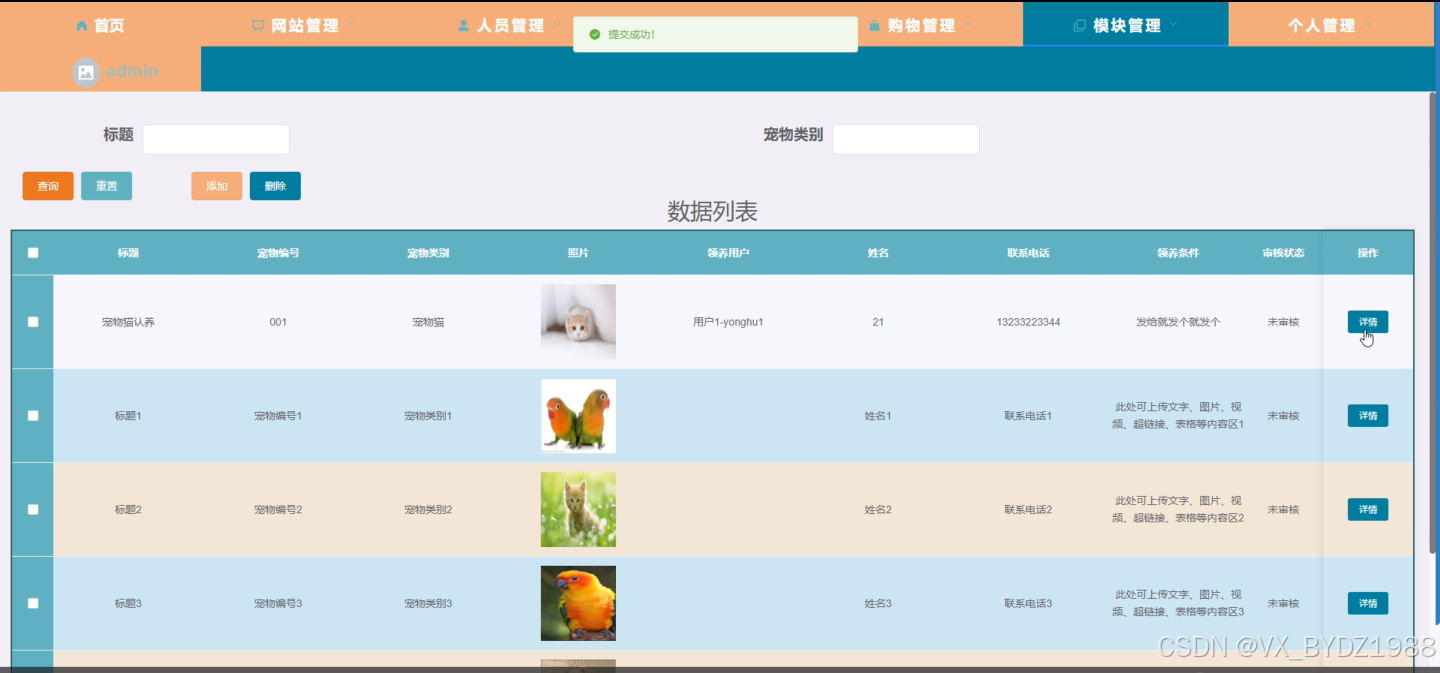Click the 宠物编号2 cell
The image size is (1440, 673).
[278, 510]
